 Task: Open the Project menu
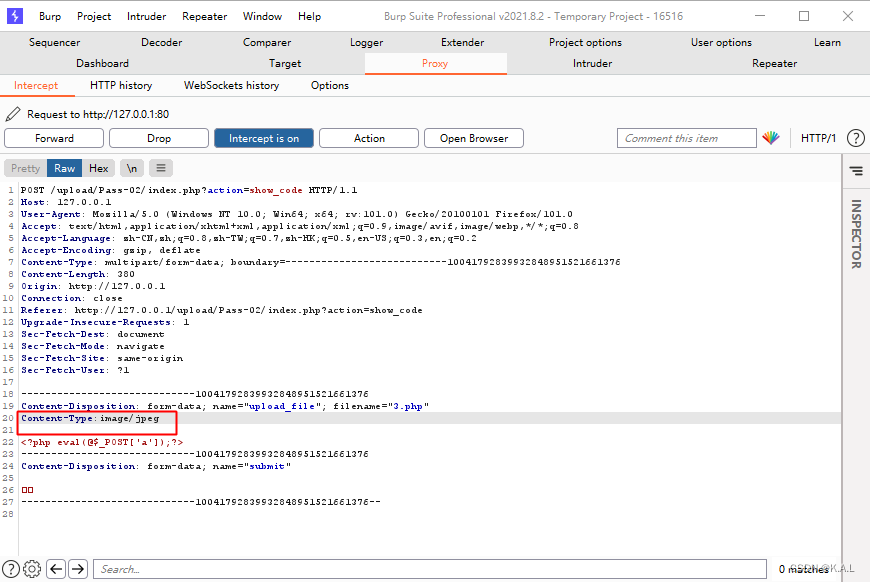click(x=94, y=17)
